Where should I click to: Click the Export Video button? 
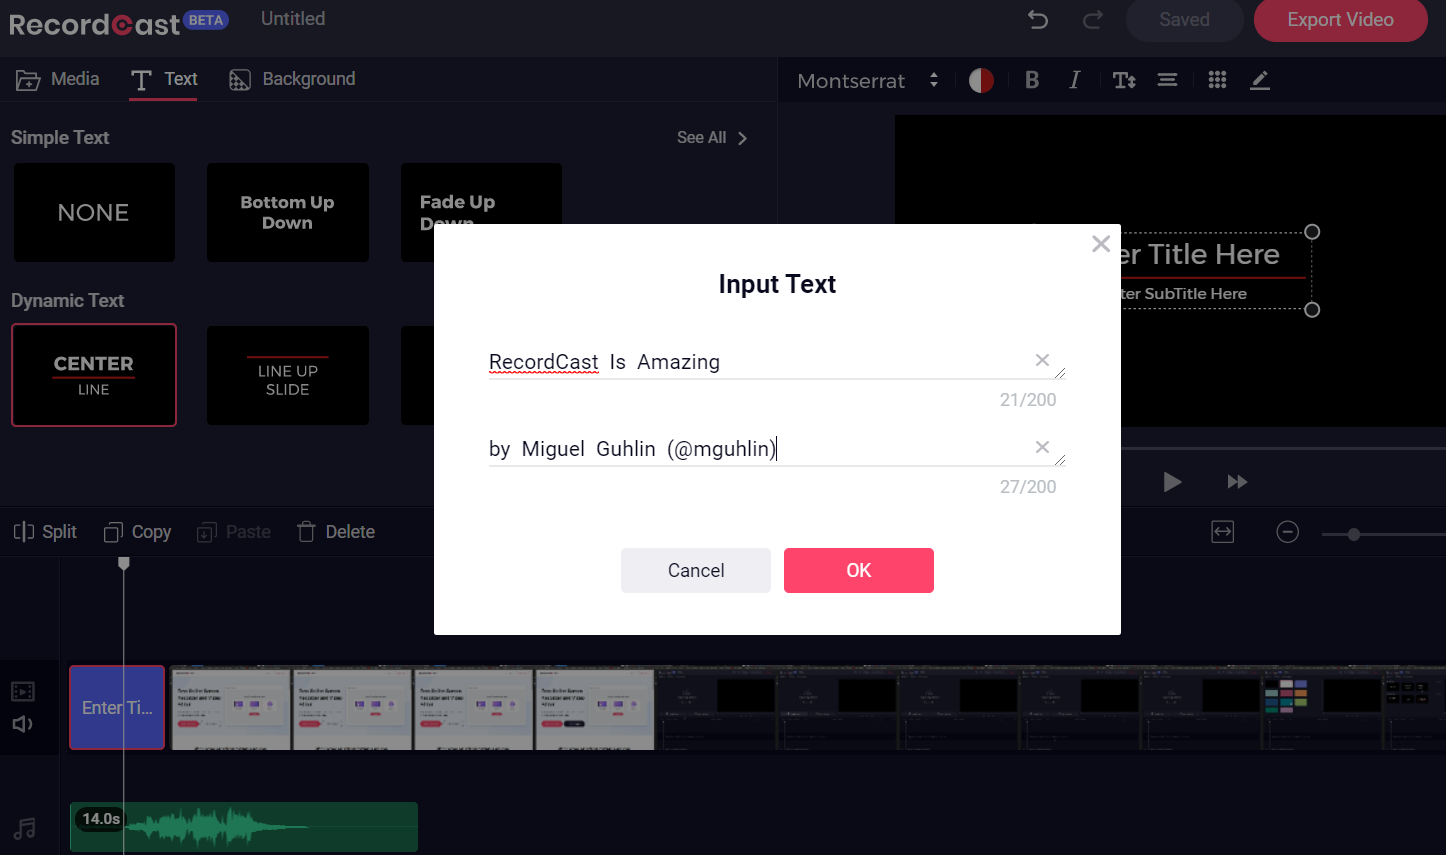(1340, 20)
